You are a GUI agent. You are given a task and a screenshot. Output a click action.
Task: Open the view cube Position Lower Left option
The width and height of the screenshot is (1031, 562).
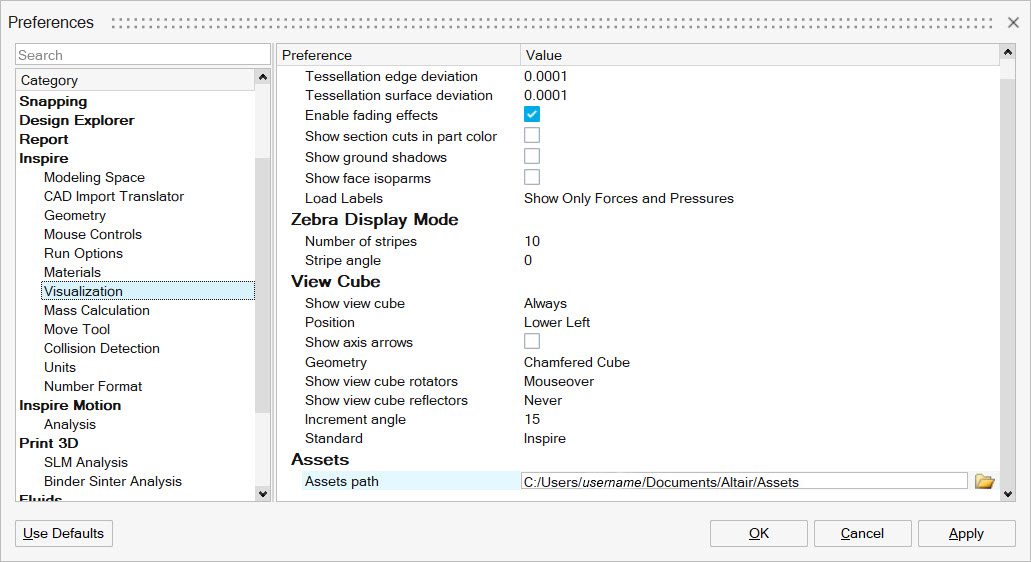(x=557, y=323)
